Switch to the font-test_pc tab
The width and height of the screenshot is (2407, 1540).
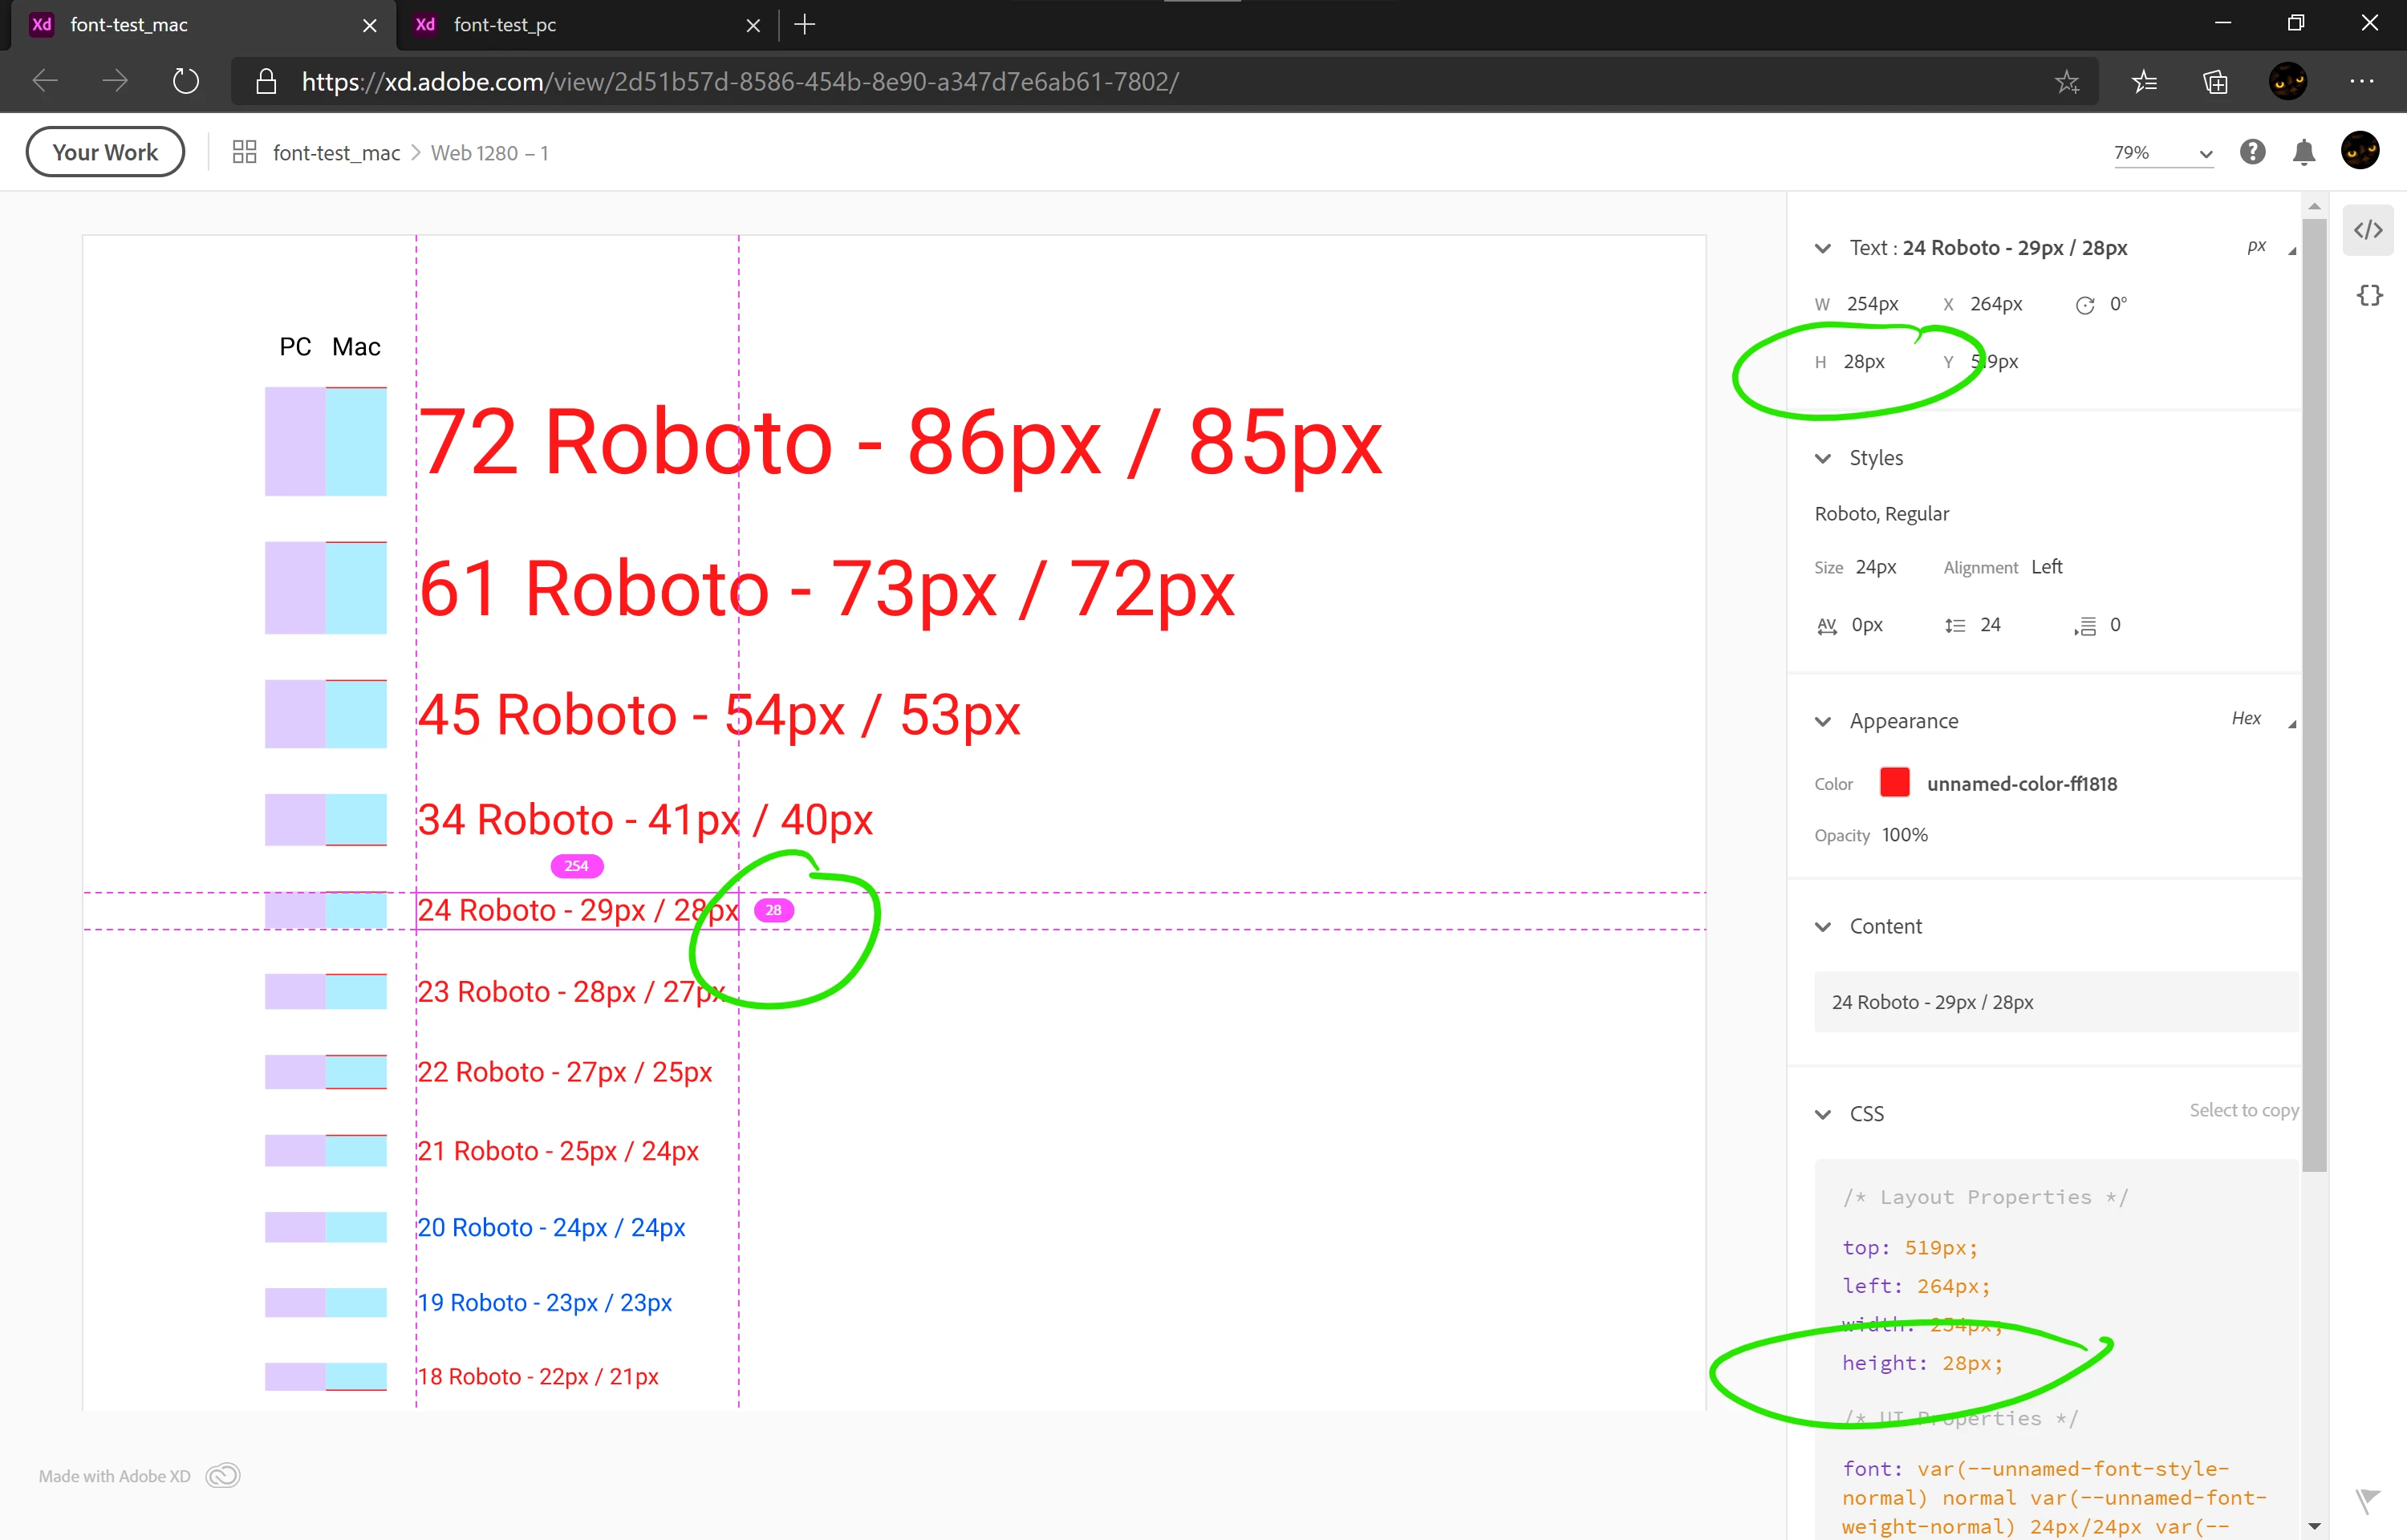tap(505, 25)
